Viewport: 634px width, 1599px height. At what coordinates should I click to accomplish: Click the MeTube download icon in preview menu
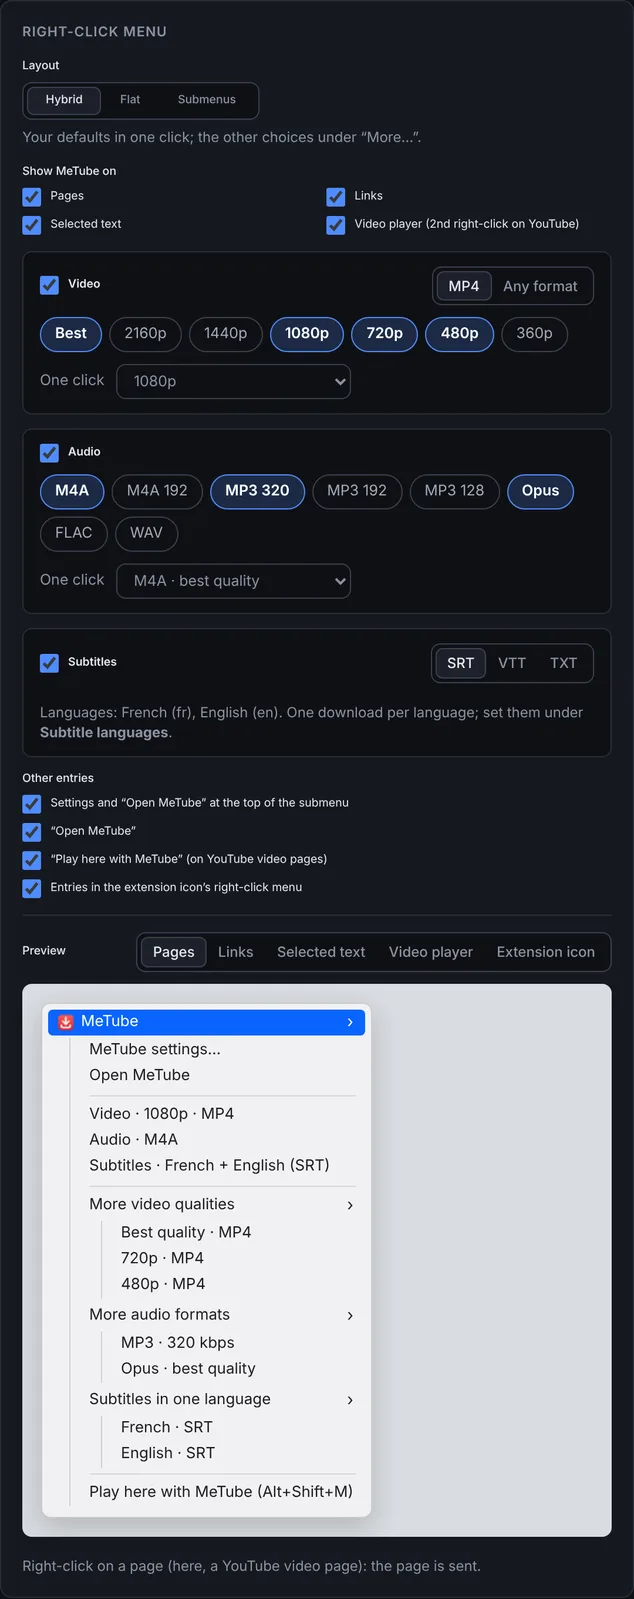(x=65, y=1022)
